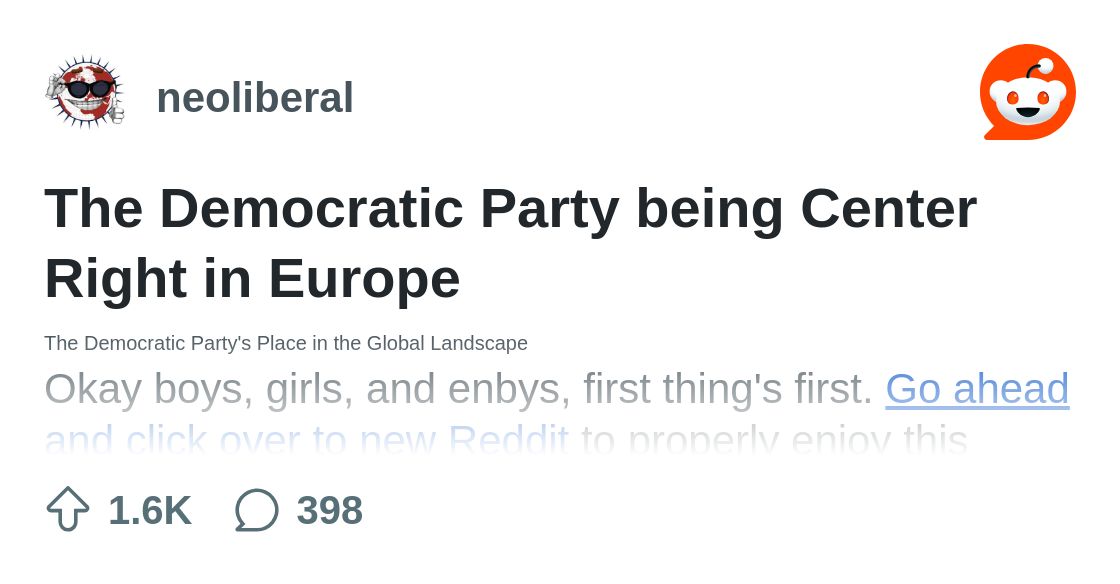Viewport: 1120px width, 584px height.
Task: Open the 398 comments count
Action: [329, 510]
